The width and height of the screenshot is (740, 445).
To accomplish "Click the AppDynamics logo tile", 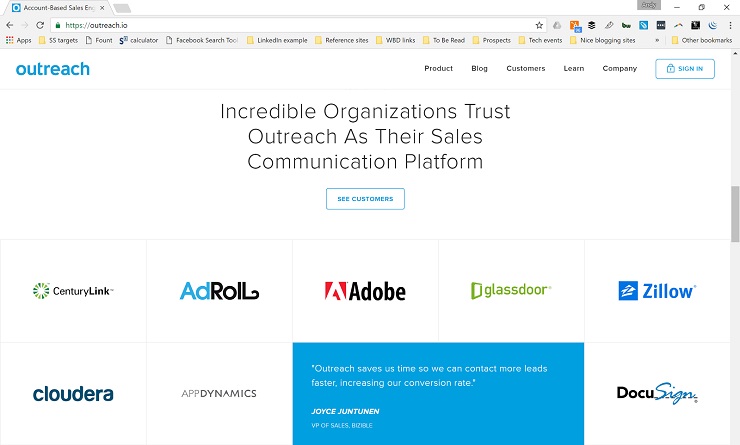I will click(219, 394).
